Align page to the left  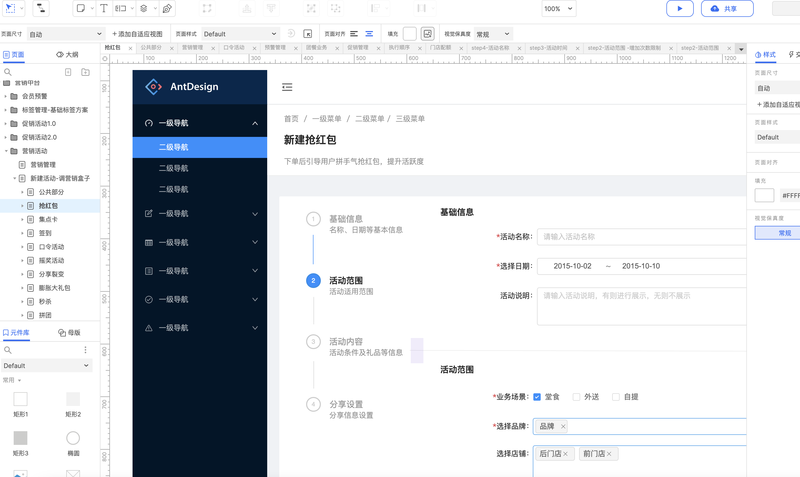354,34
